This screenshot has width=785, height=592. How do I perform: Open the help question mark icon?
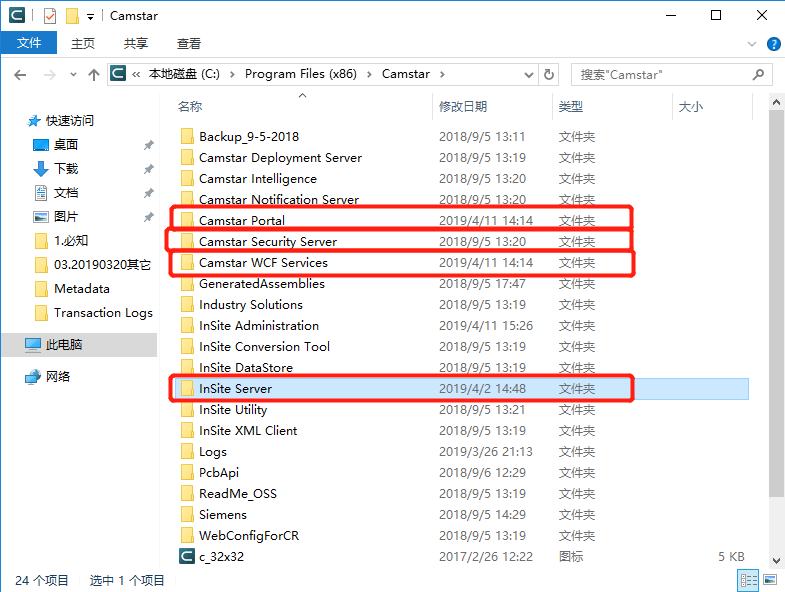(x=774, y=44)
